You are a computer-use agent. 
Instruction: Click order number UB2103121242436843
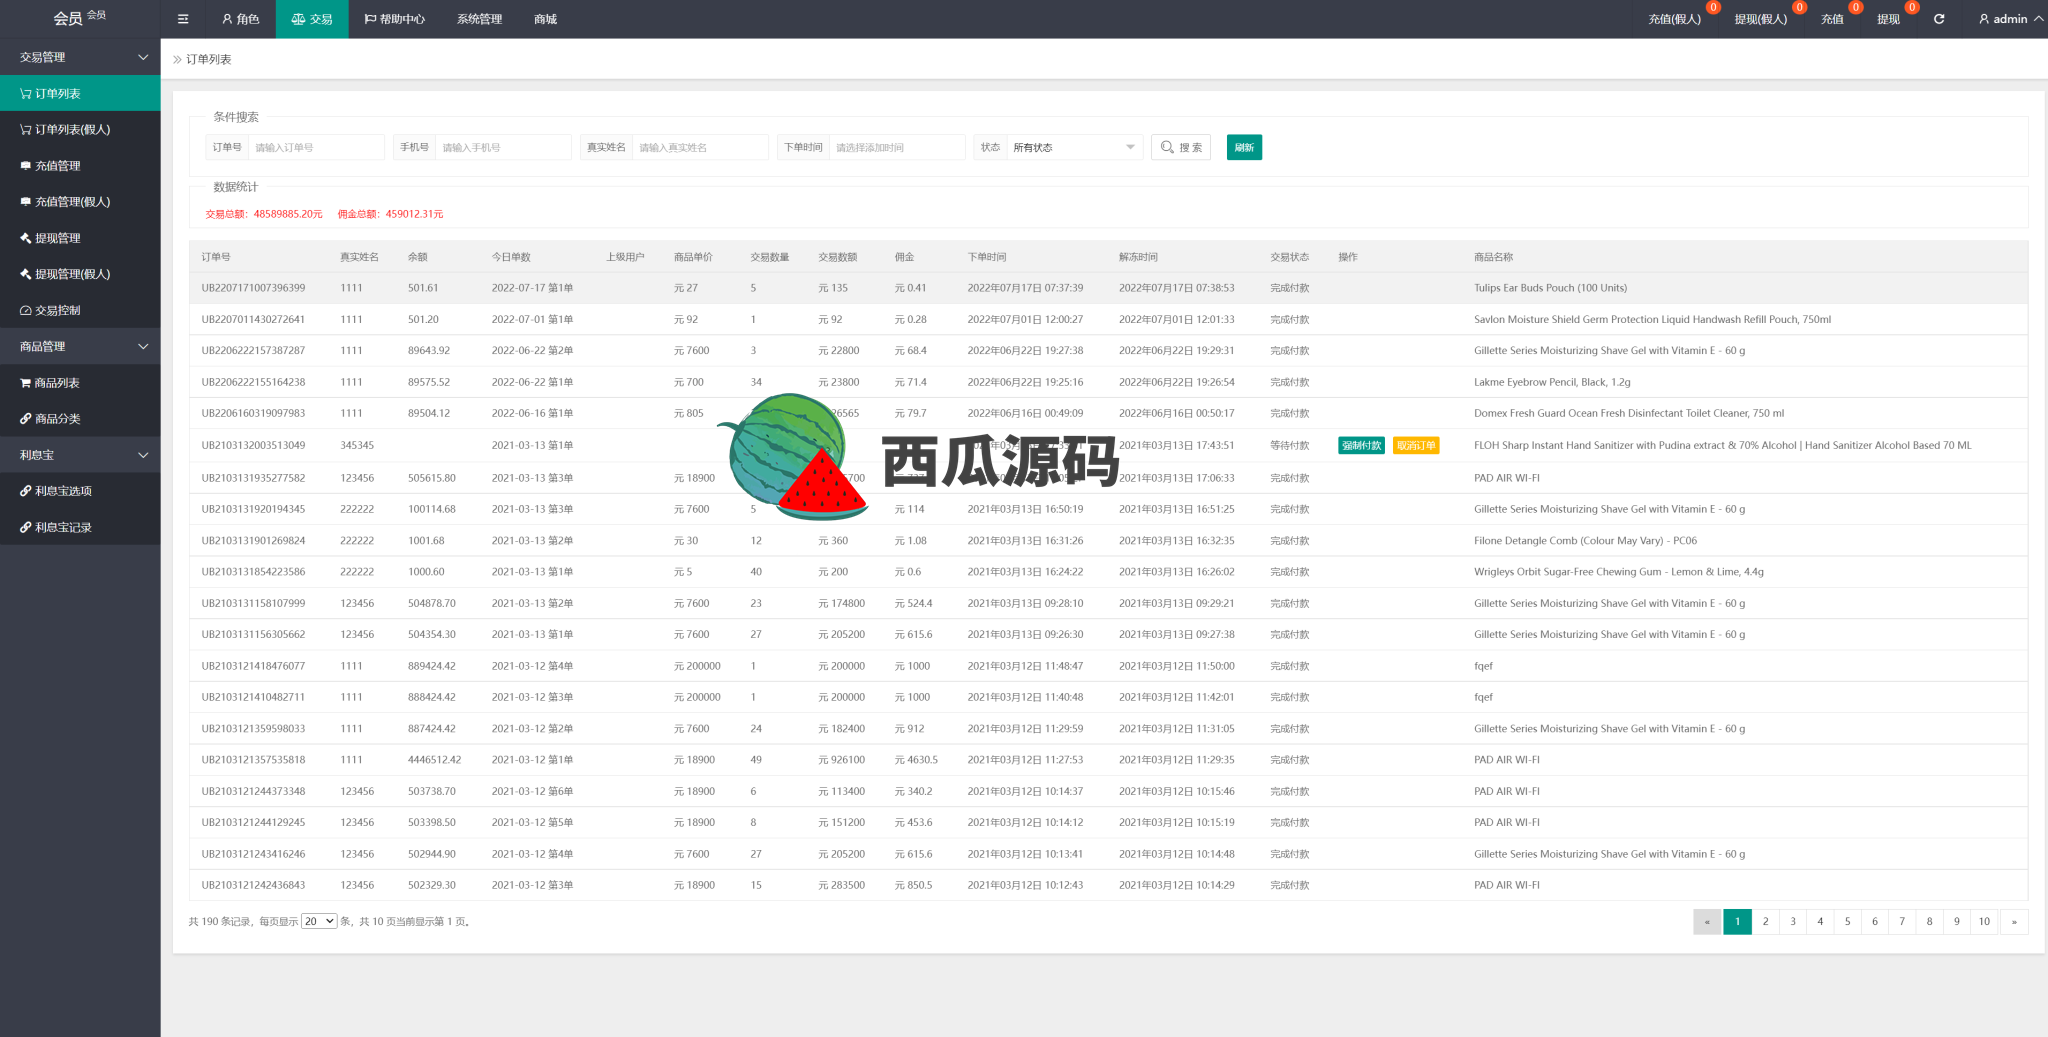pyautogui.click(x=253, y=885)
